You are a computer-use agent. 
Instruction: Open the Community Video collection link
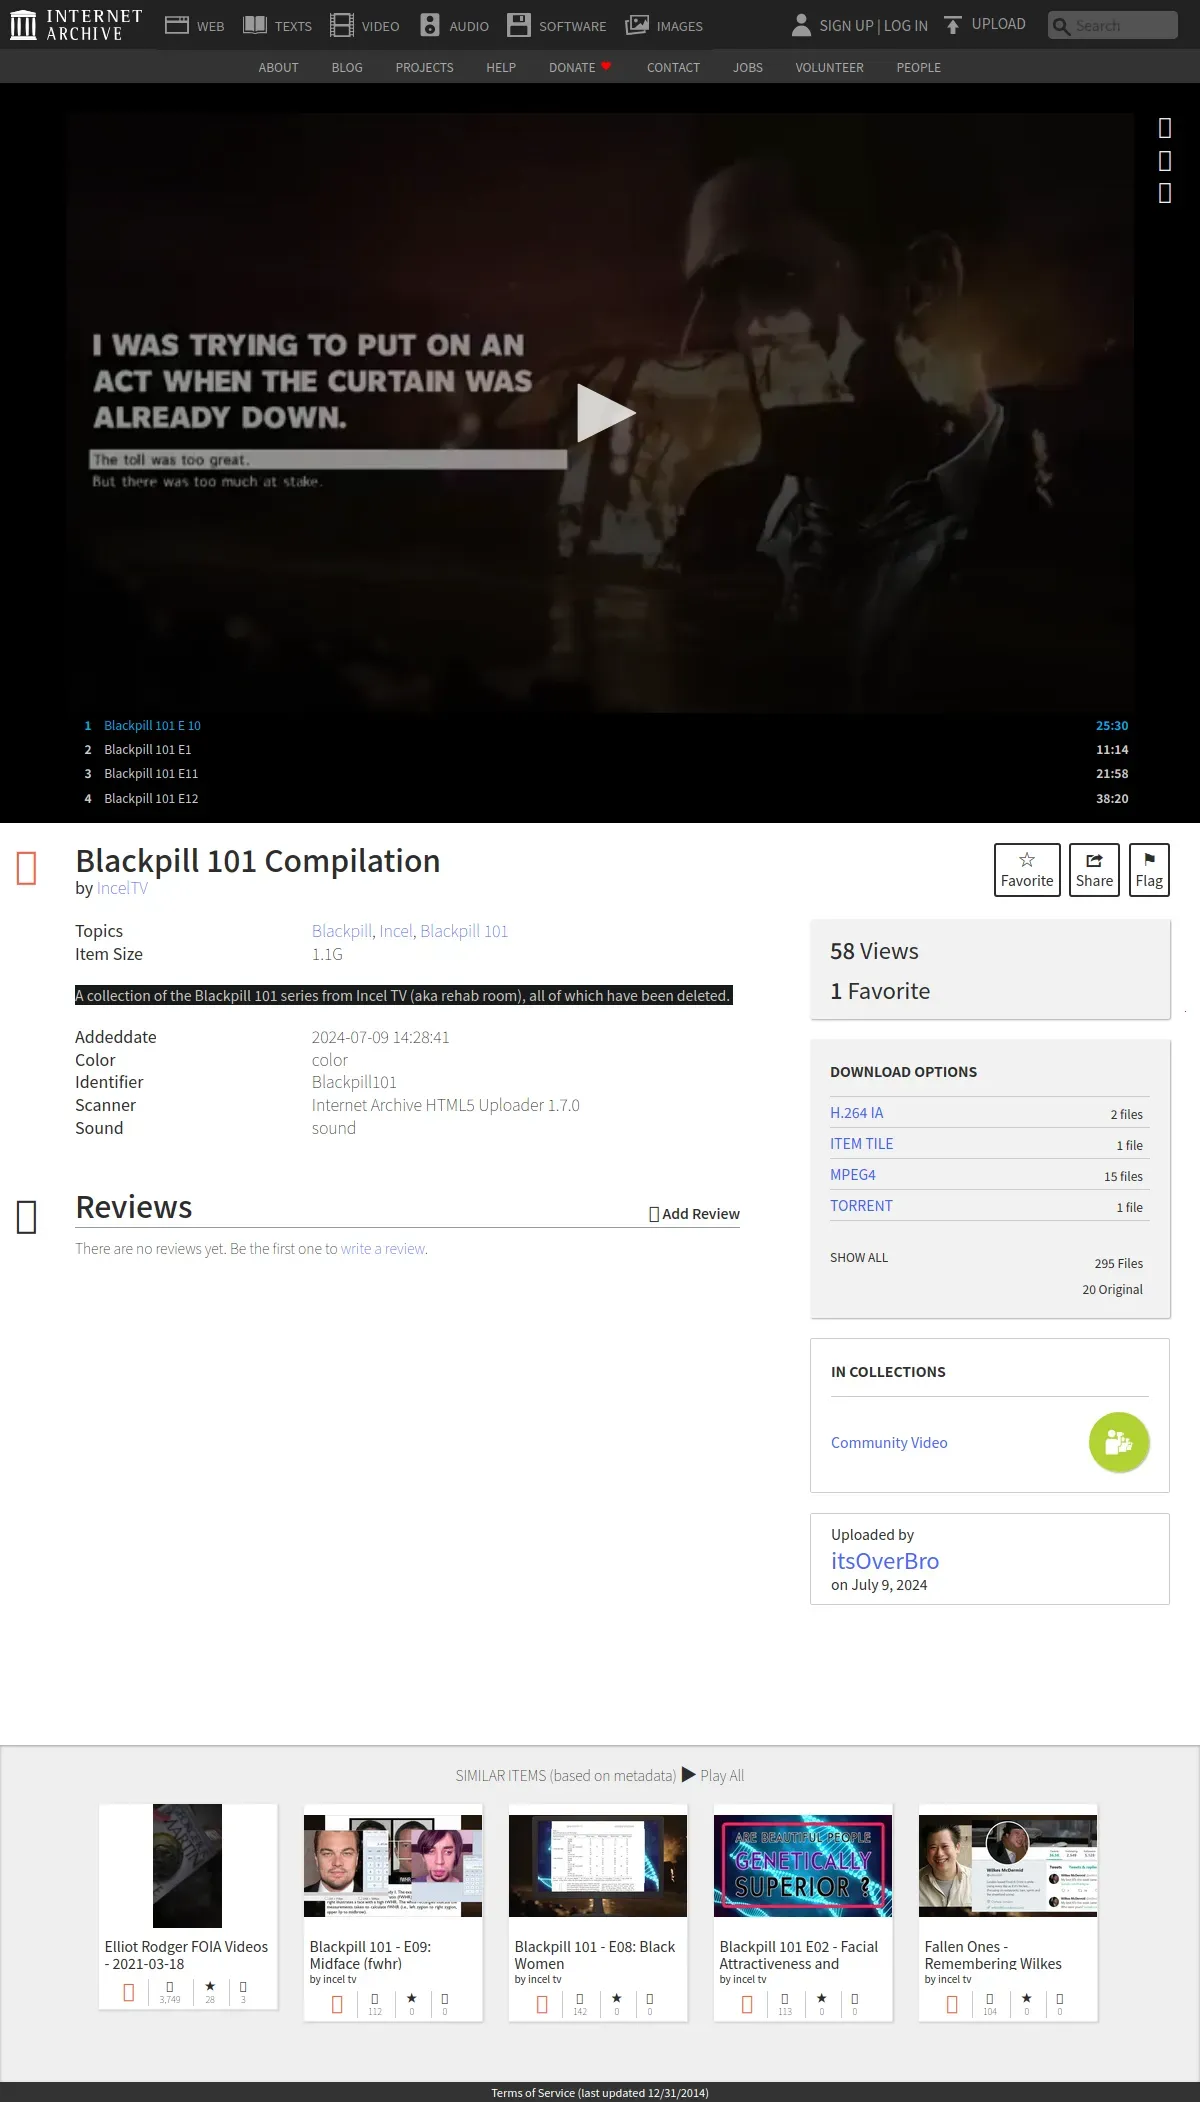889,1442
